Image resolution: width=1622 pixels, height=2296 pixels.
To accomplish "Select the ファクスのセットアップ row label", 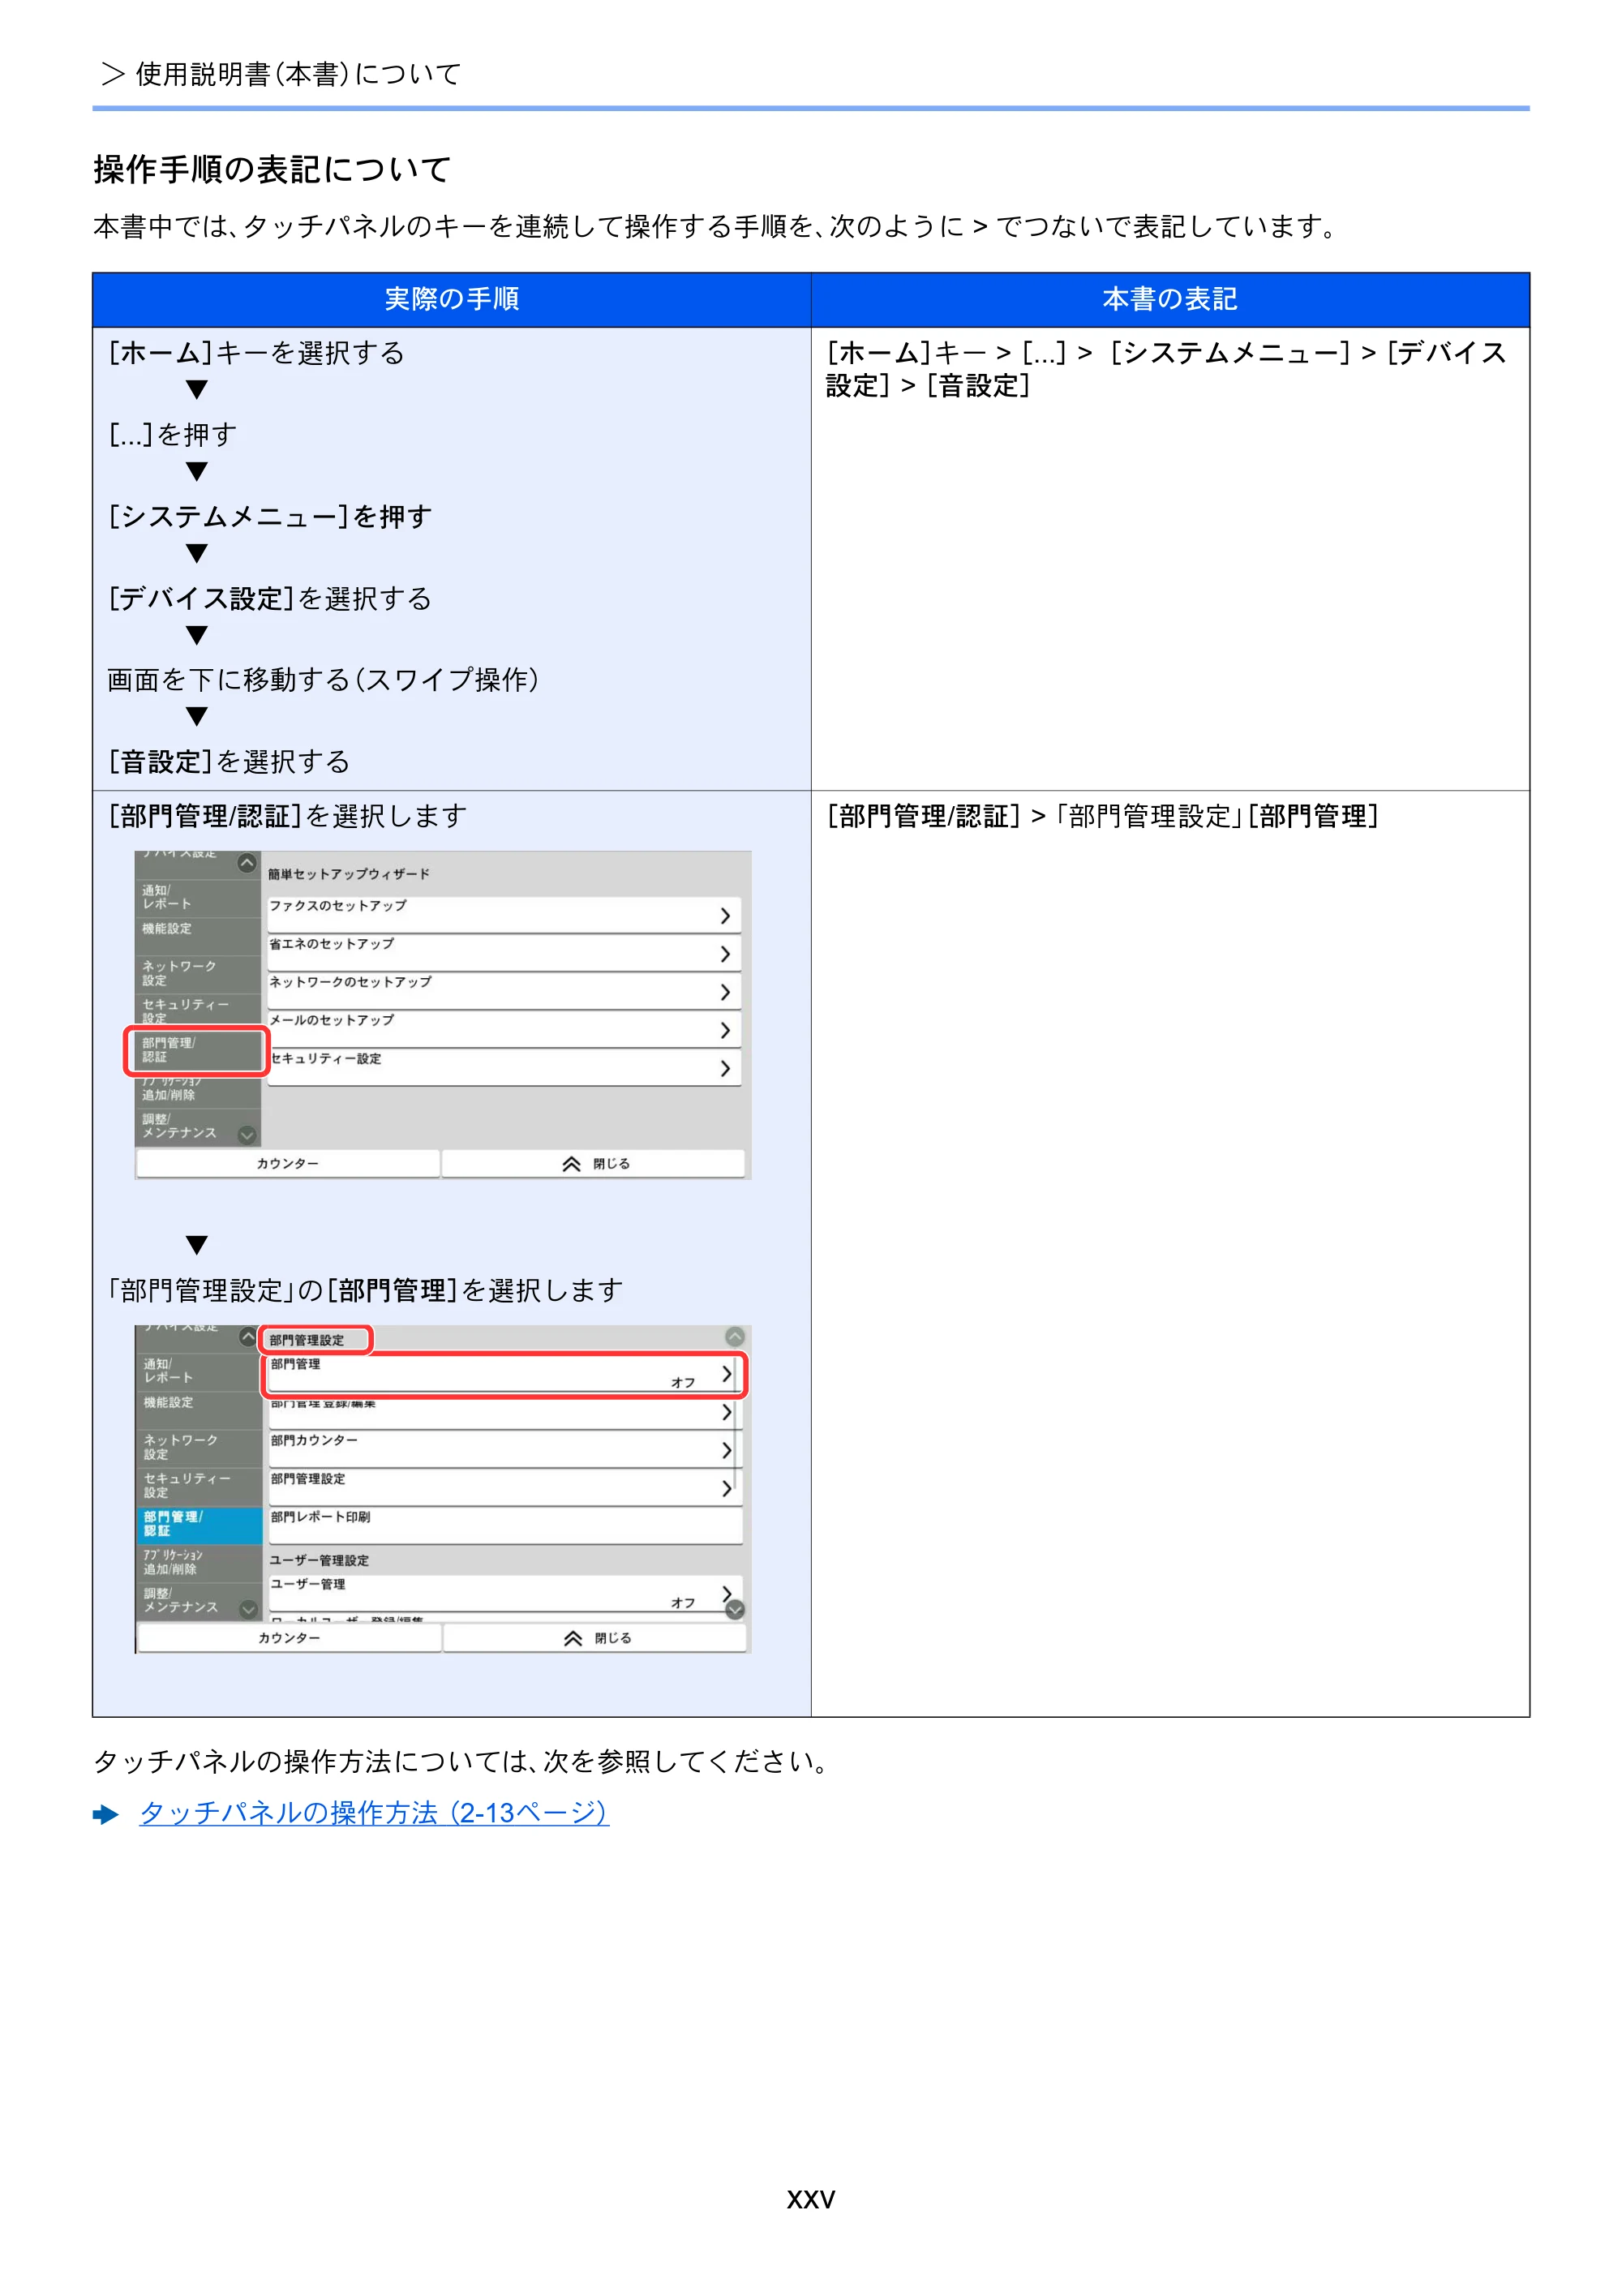I will pos(338,906).
